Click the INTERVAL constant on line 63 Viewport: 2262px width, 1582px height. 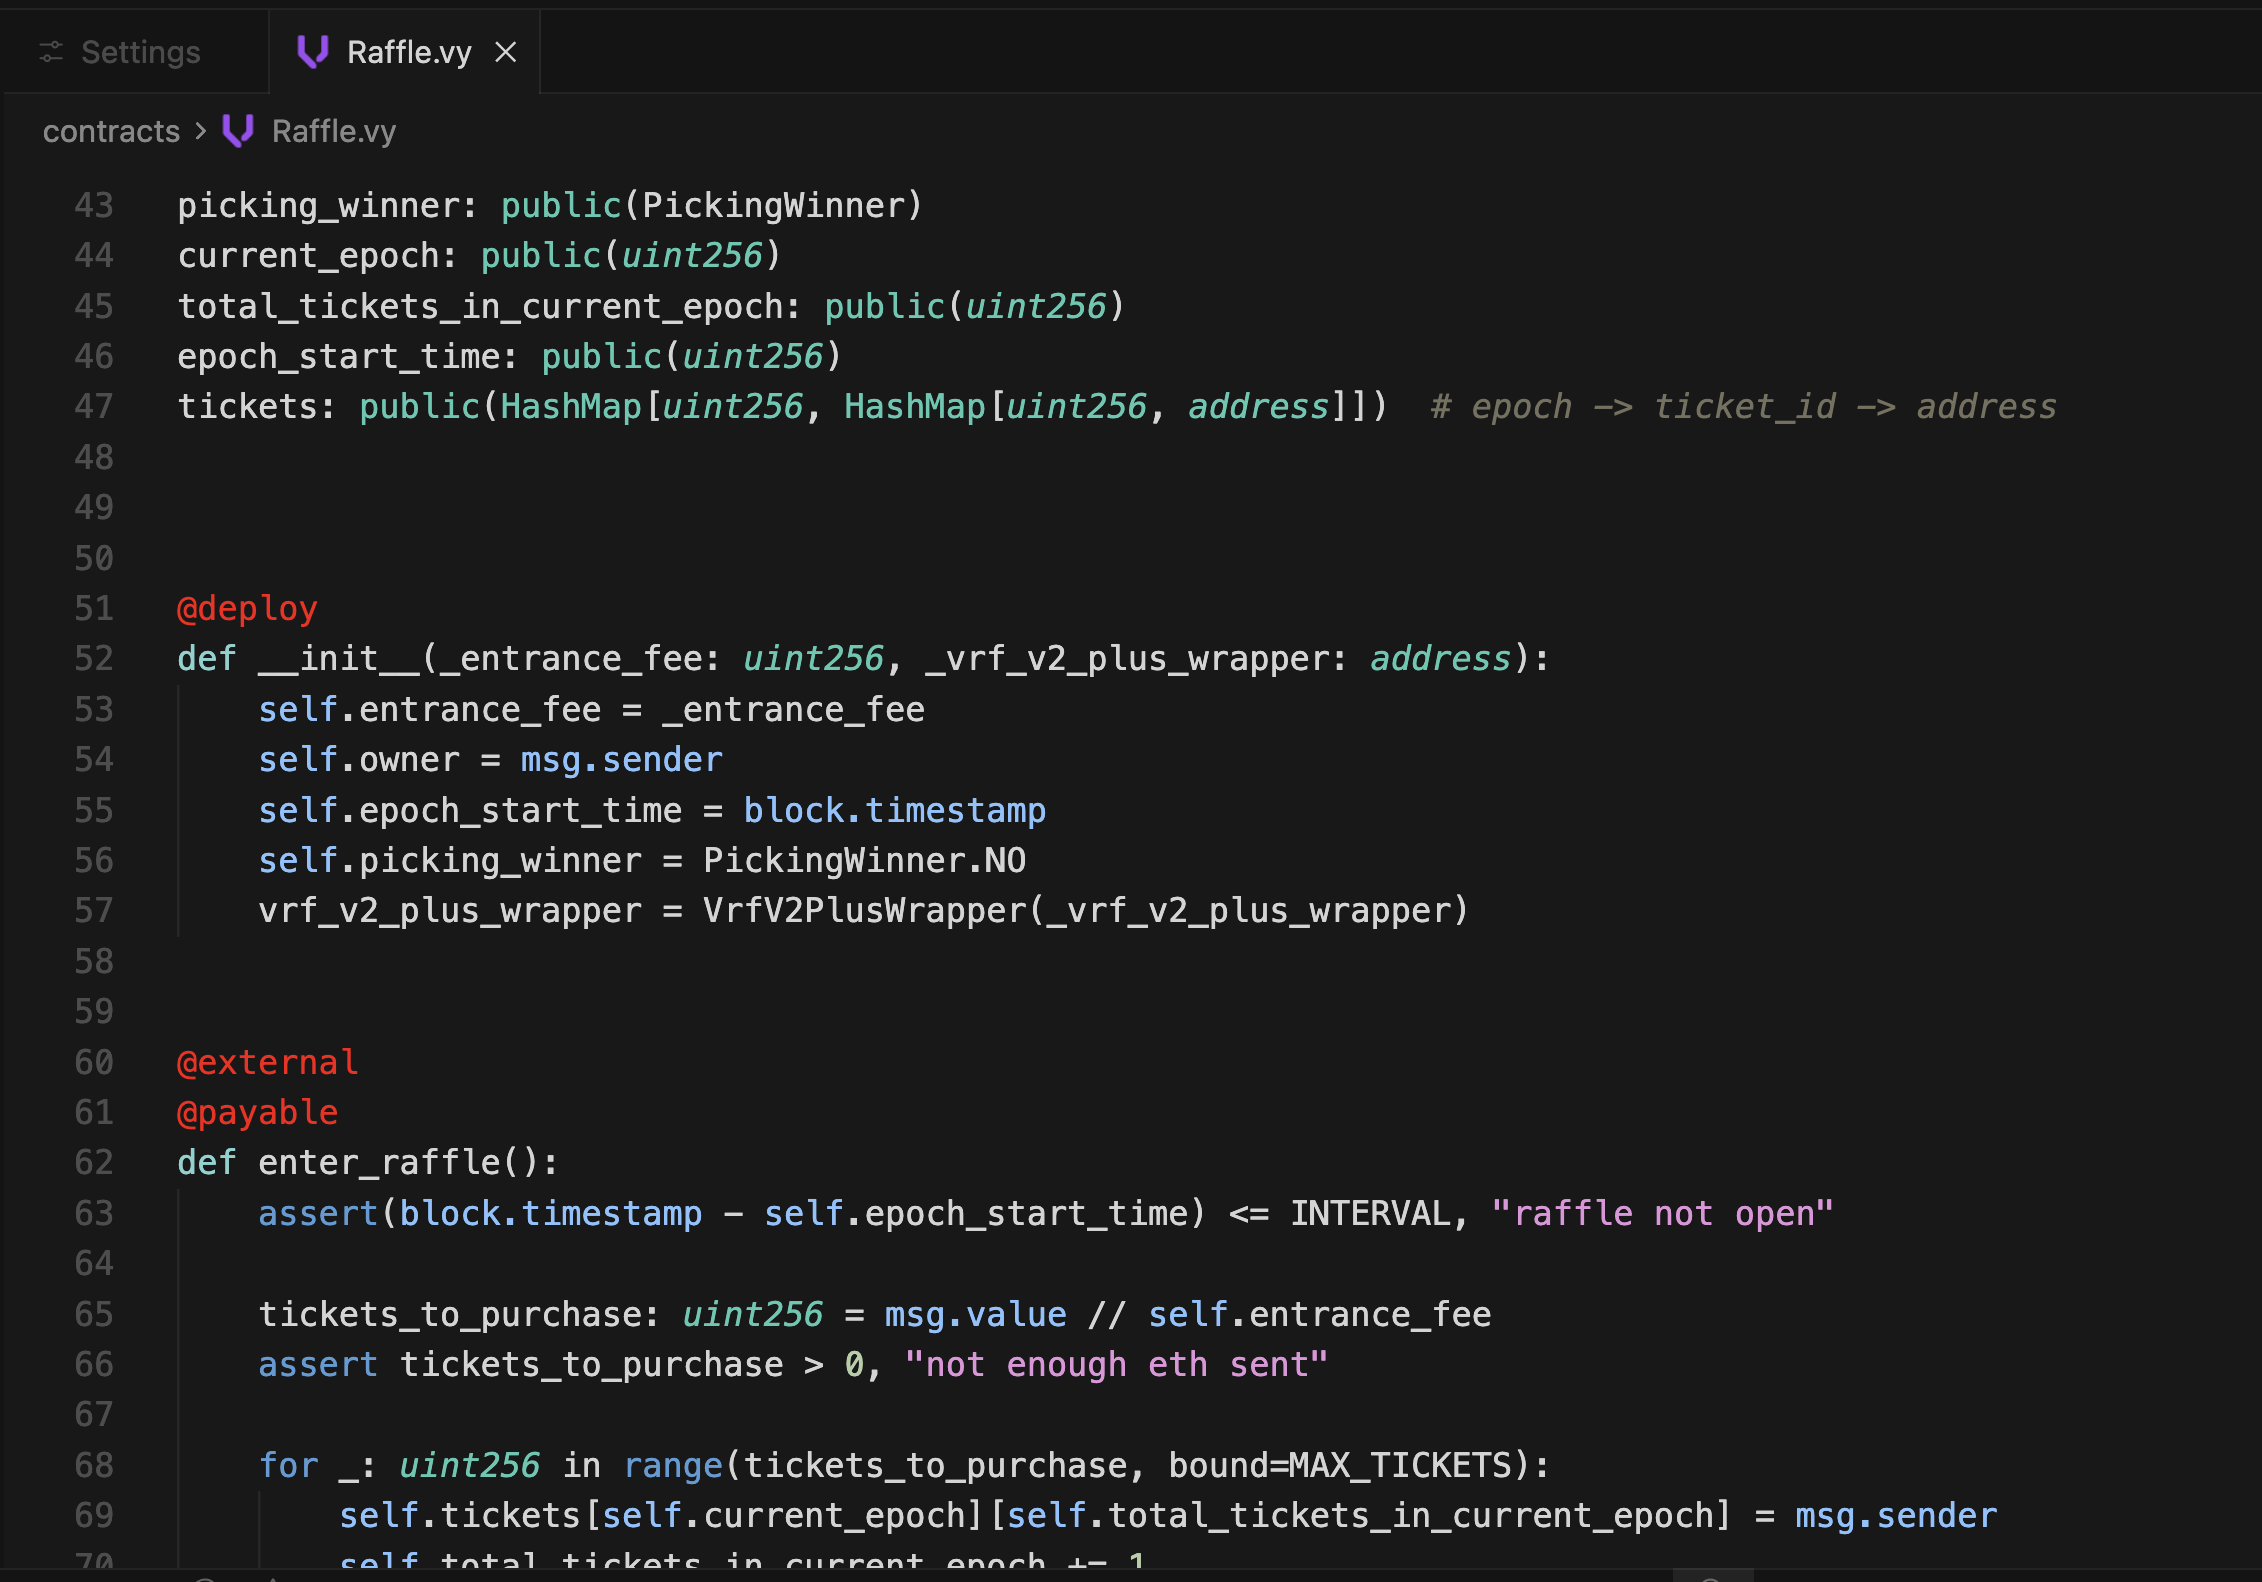click(1370, 1213)
